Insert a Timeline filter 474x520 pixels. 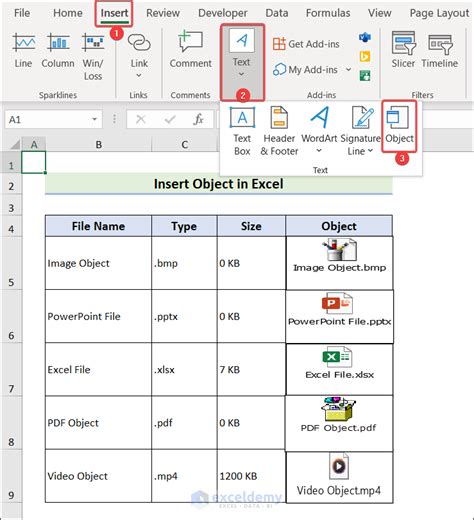(439, 50)
